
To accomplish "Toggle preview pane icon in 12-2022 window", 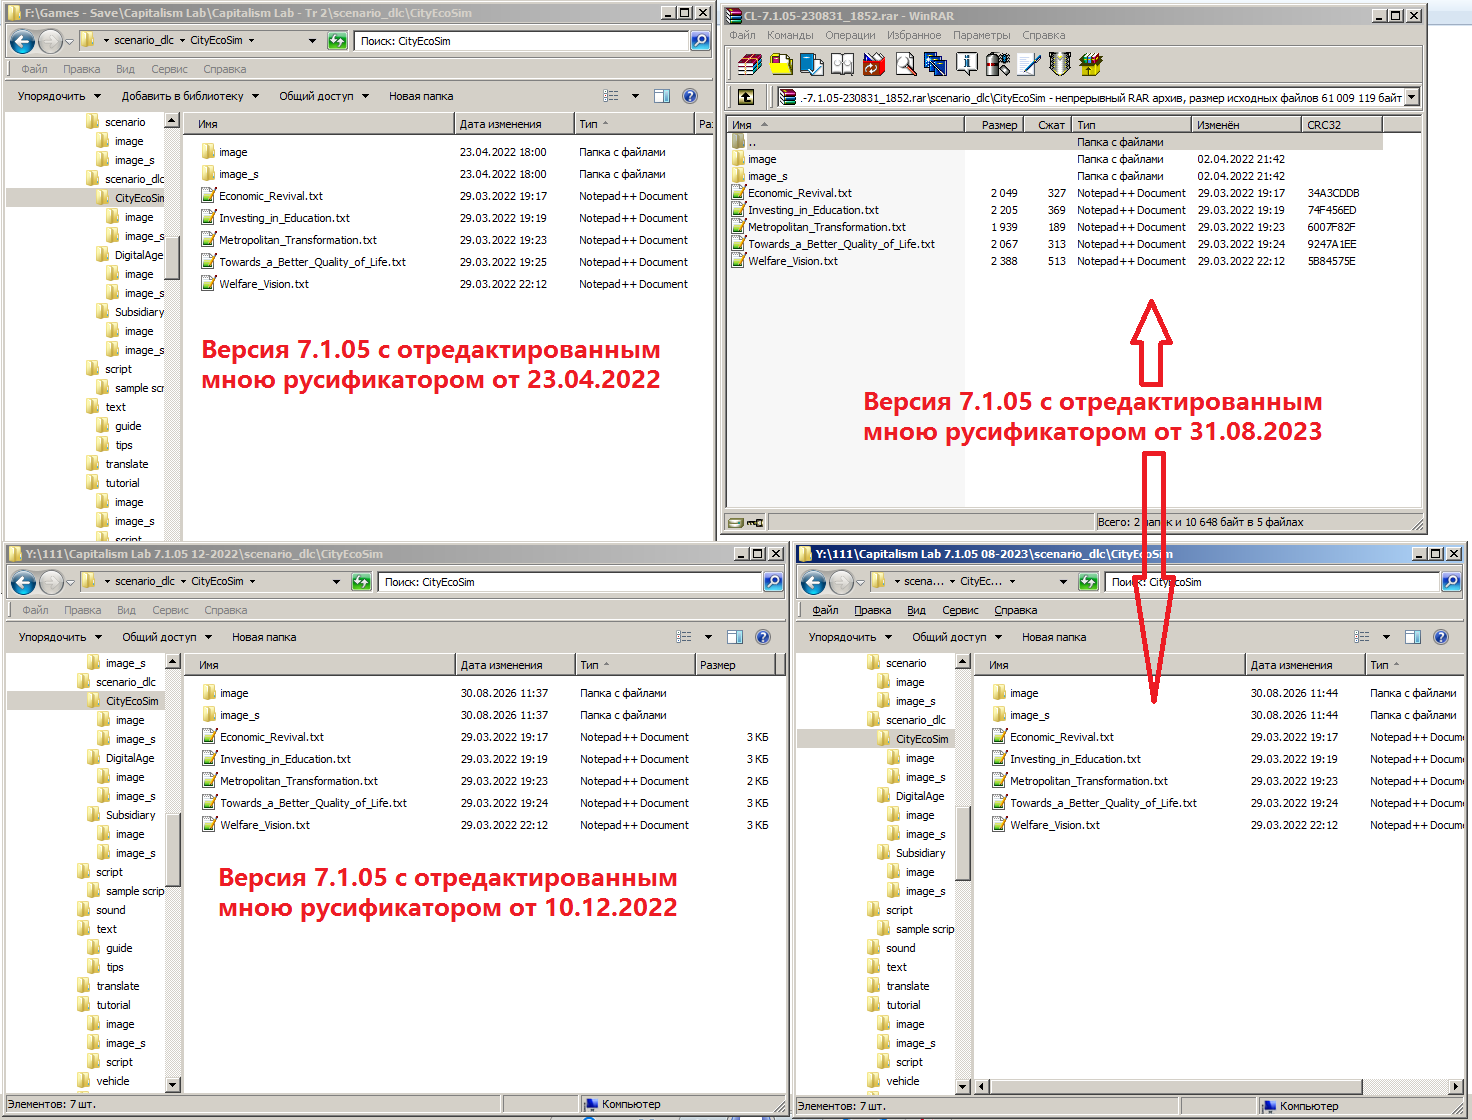I will pos(735,637).
